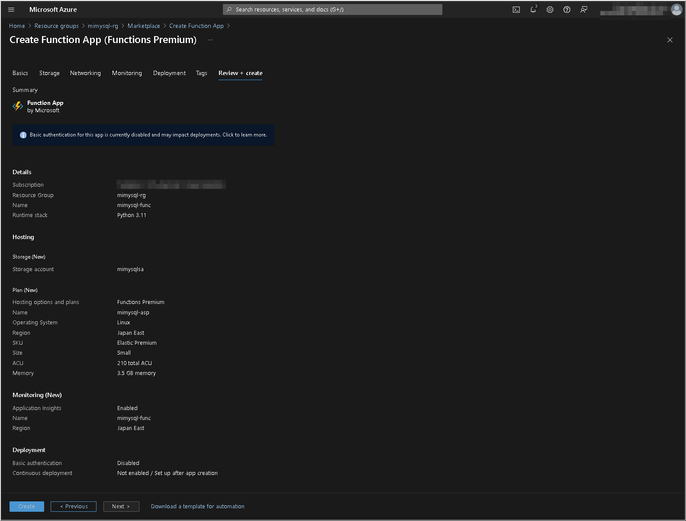Screen dimensions: 686x521
Task: Select the Review + create tab
Action: (x=241, y=73)
